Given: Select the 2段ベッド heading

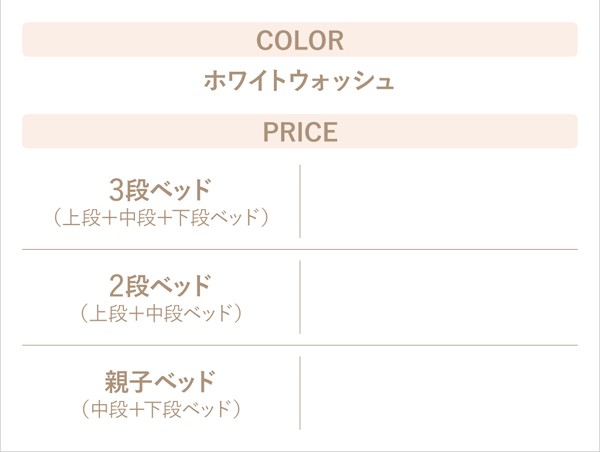Looking at the screenshot, I should coord(160,286).
